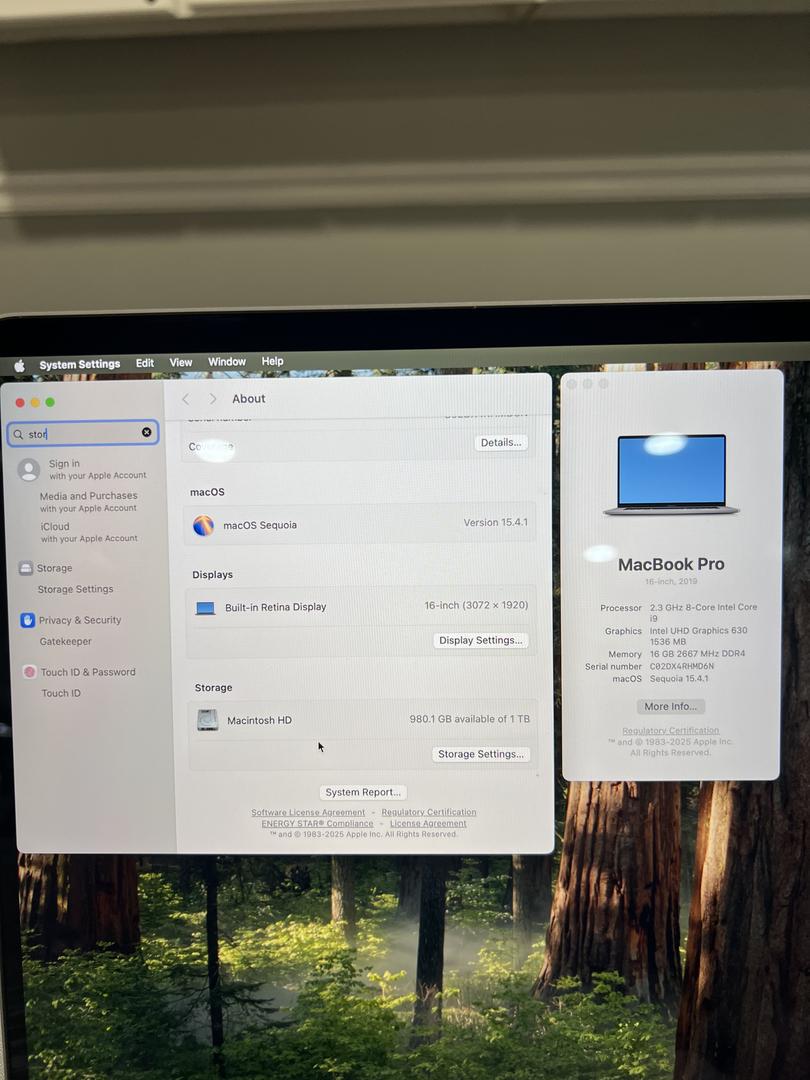The width and height of the screenshot is (810, 1080).
Task: Open the View menu
Action: pos(180,362)
